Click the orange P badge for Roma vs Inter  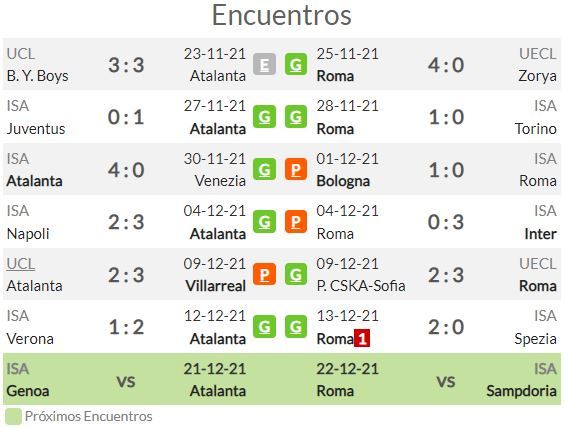pyautogui.click(x=296, y=222)
